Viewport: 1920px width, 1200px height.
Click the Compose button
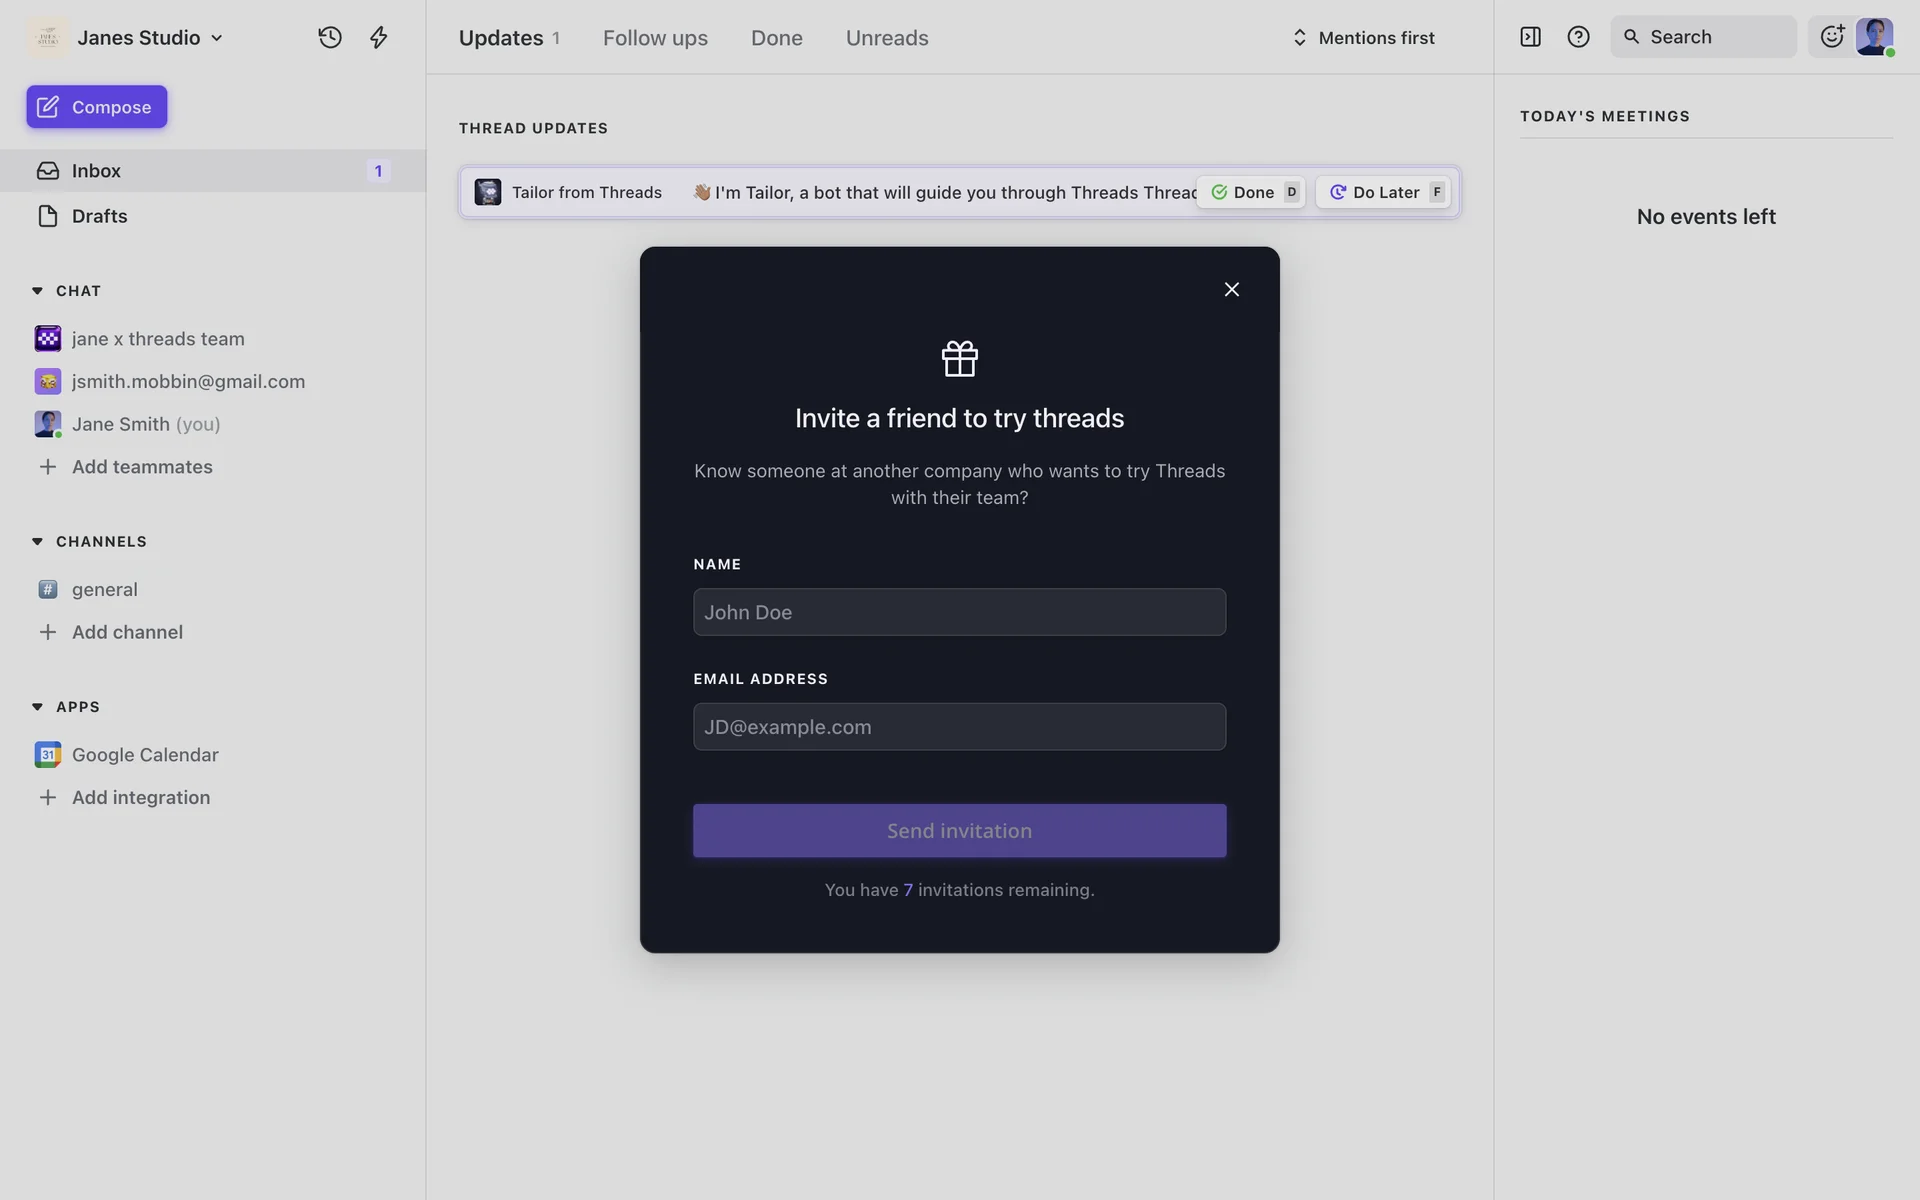coord(97,107)
